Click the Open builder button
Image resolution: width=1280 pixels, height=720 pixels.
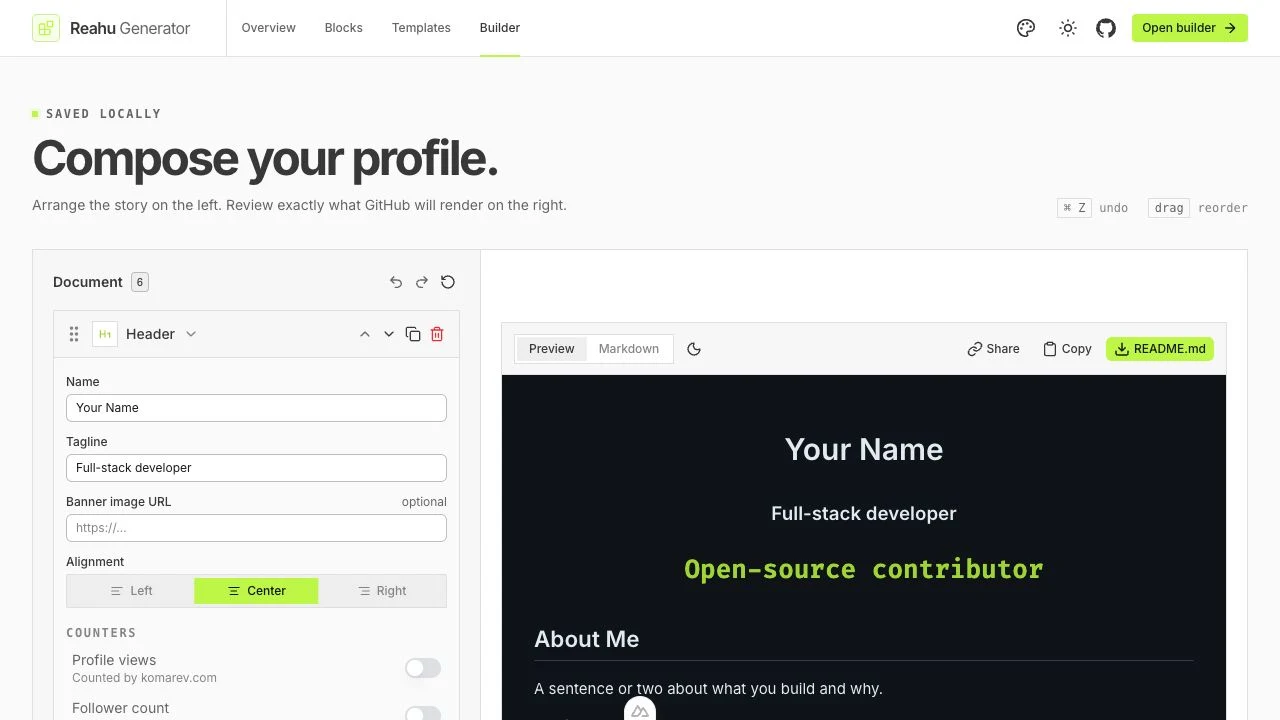(x=1190, y=28)
